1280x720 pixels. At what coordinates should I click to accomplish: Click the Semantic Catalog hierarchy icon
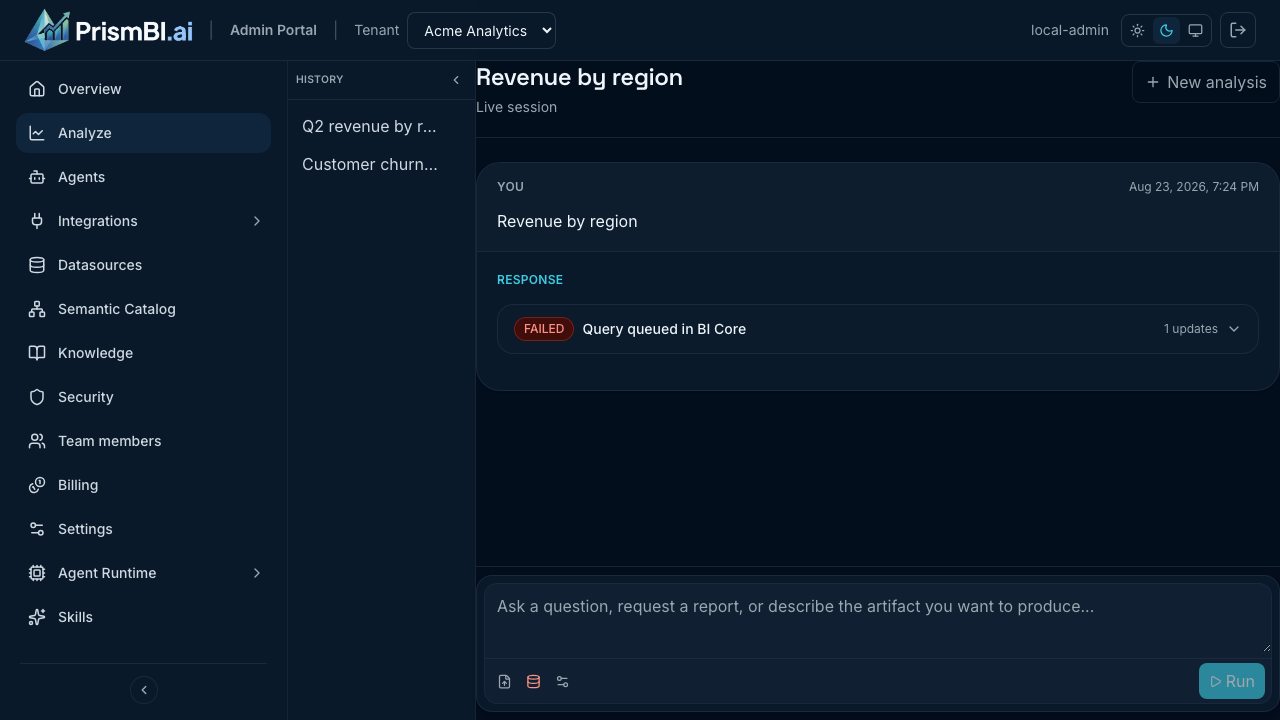(x=37, y=309)
